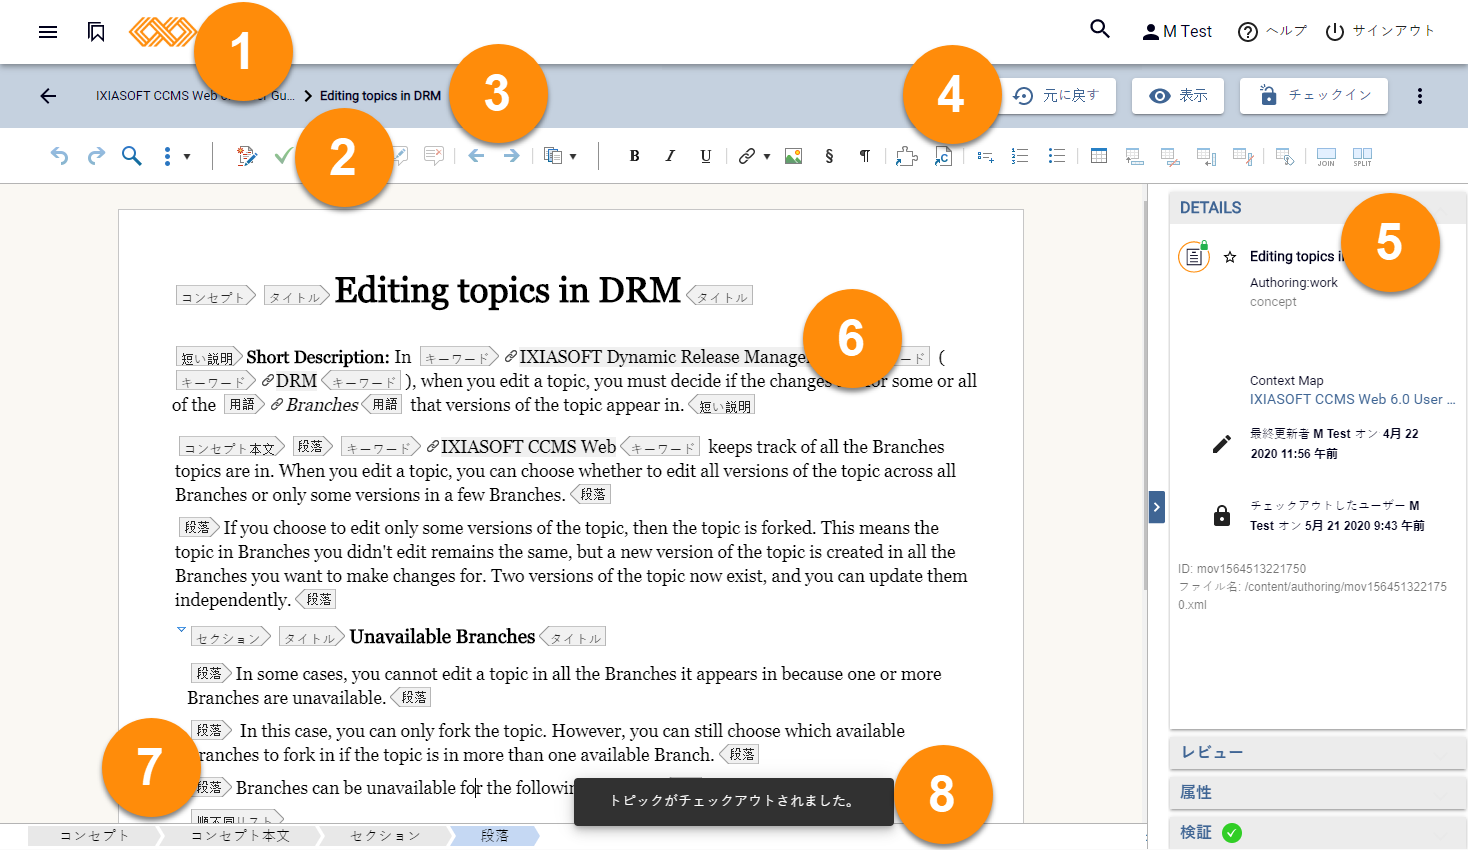Open editor more-options dropdown

coord(176,156)
